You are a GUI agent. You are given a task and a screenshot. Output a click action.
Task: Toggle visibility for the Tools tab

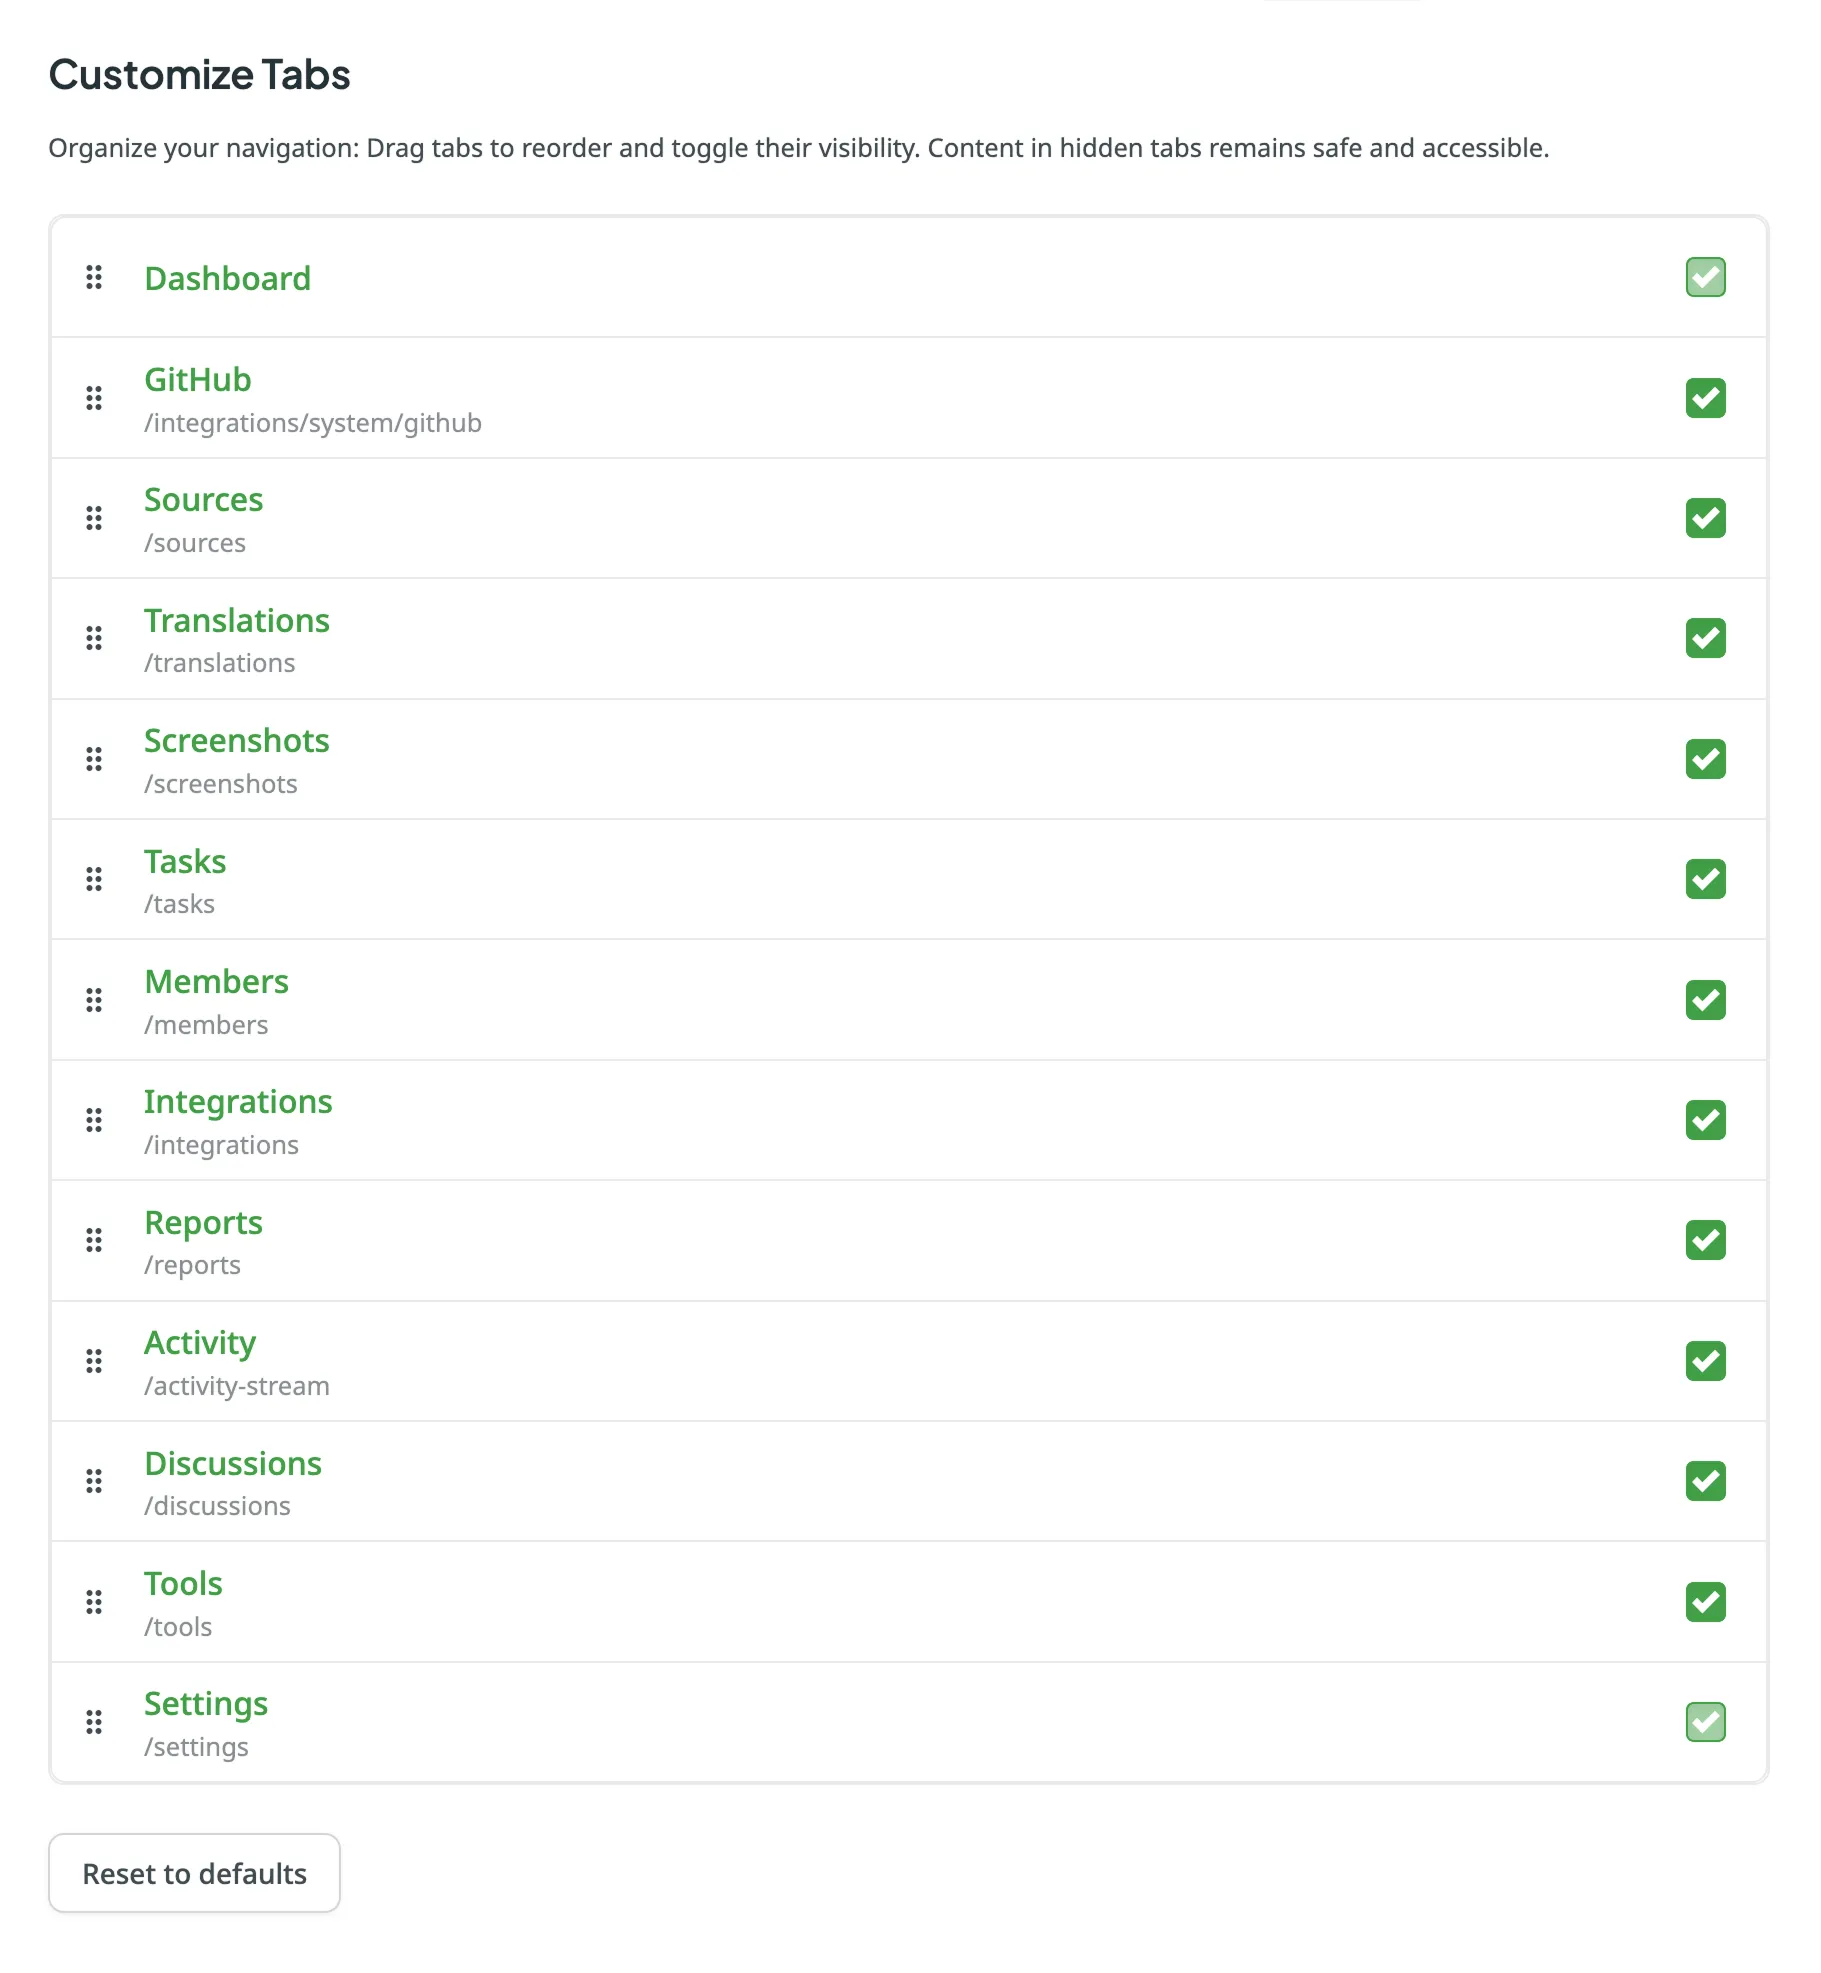pos(1705,1602)
